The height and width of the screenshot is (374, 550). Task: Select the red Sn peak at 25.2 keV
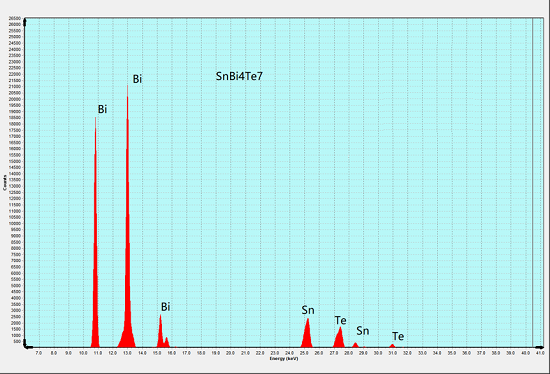pyautogui.click(x=307, y=333)
